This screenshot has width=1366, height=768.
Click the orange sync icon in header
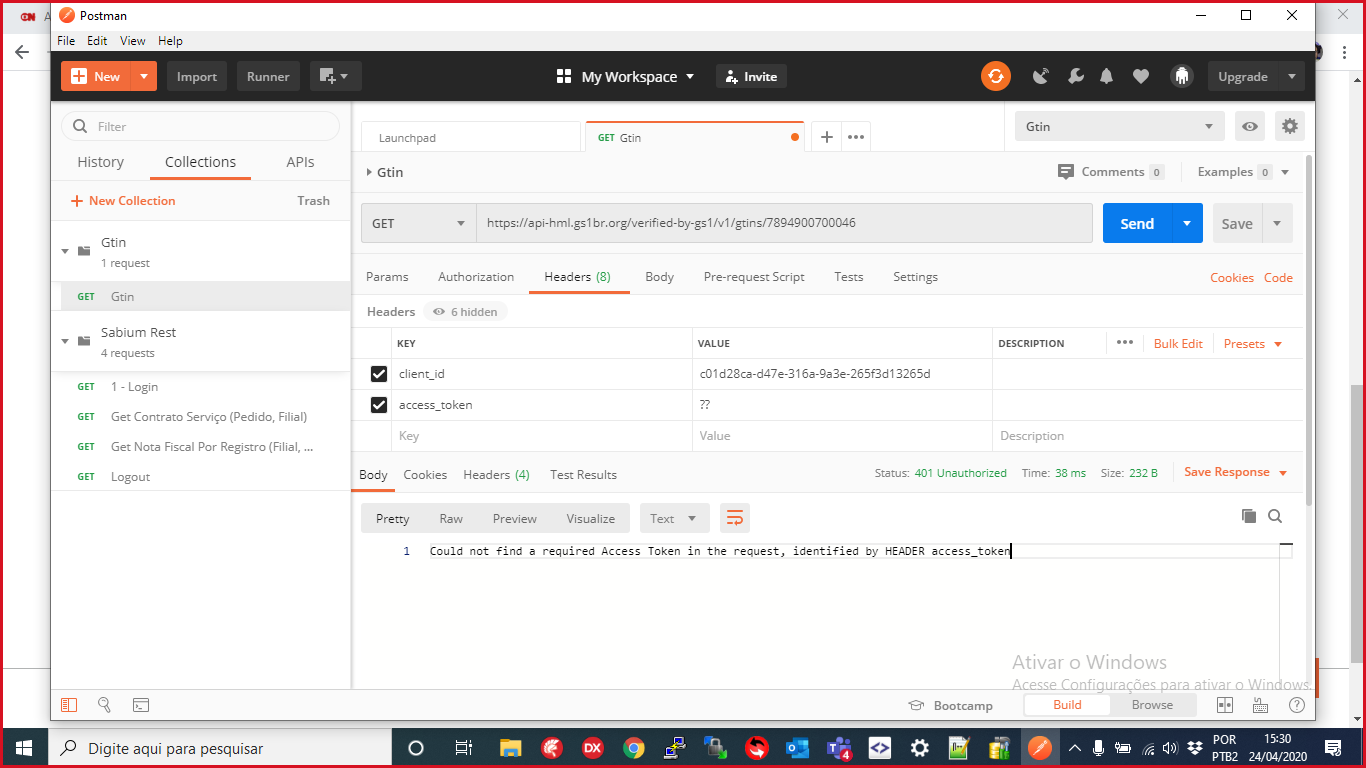995,76
